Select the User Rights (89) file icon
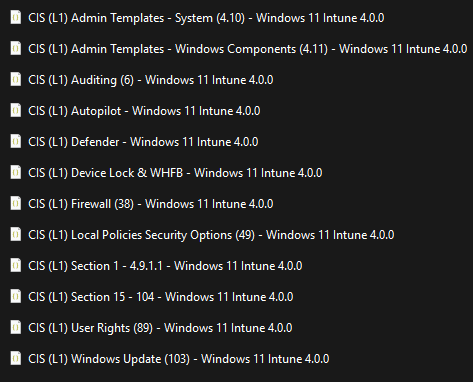Screen dimensions: 473x382 tap(15, 328)
